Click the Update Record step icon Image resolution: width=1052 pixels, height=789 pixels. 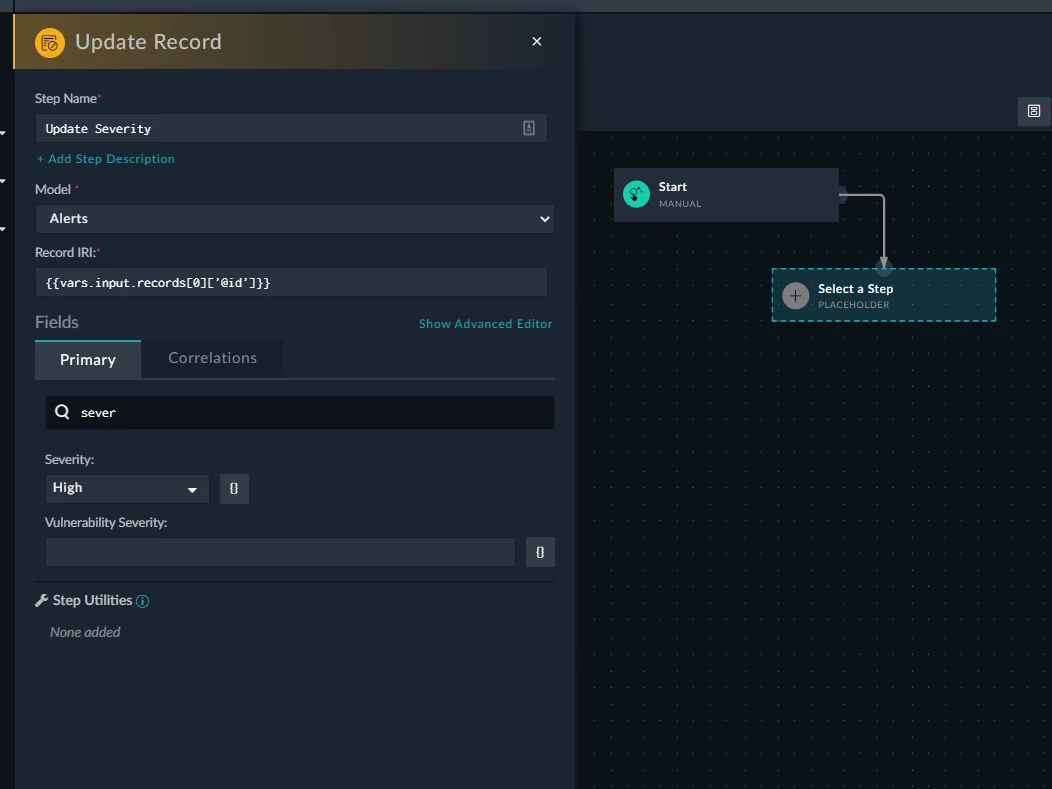[x=50, y=43]
